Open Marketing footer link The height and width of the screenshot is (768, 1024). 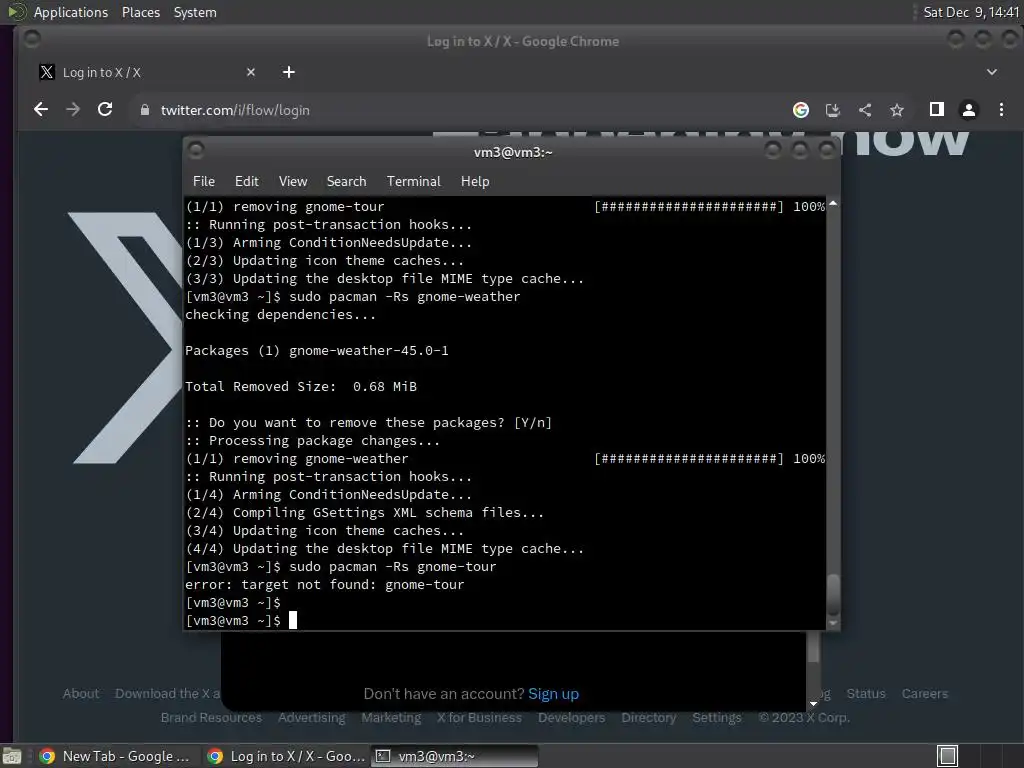[x=391, y=718]
